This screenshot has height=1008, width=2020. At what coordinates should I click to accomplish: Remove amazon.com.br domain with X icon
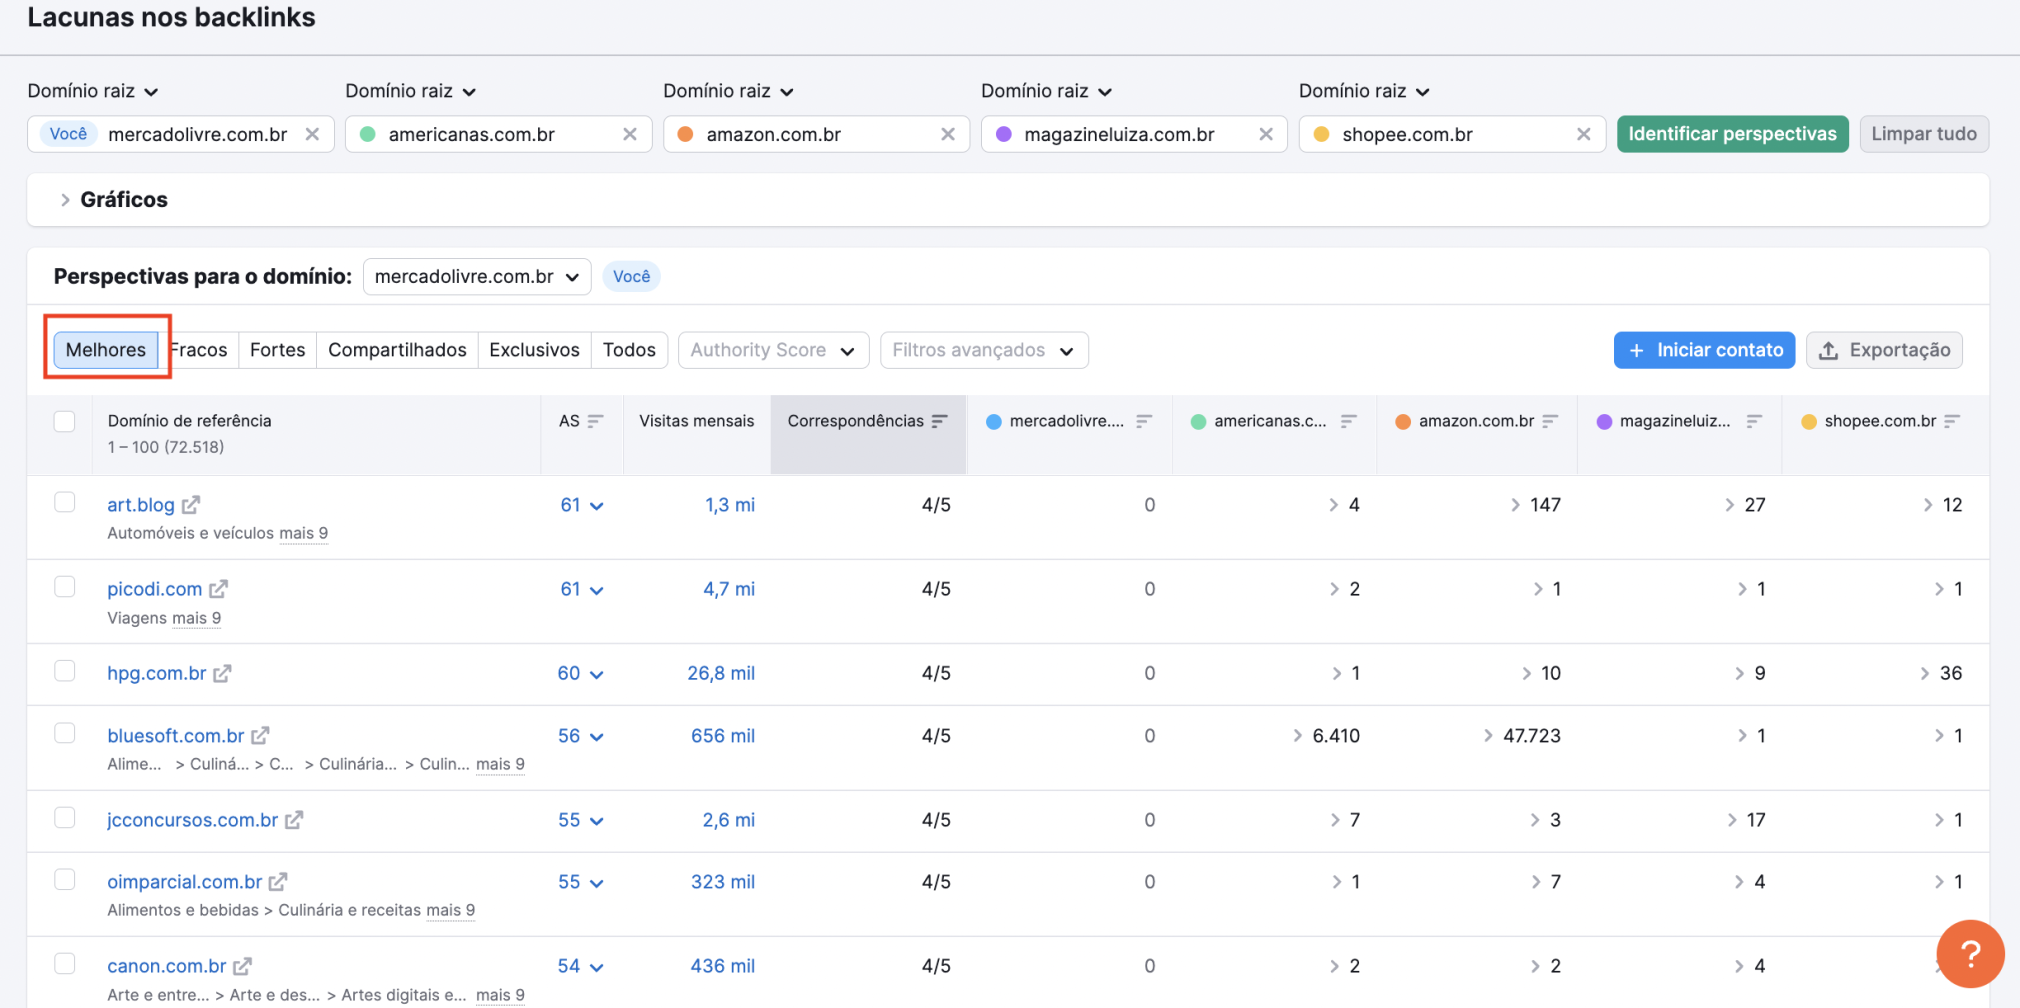(948, 134)
